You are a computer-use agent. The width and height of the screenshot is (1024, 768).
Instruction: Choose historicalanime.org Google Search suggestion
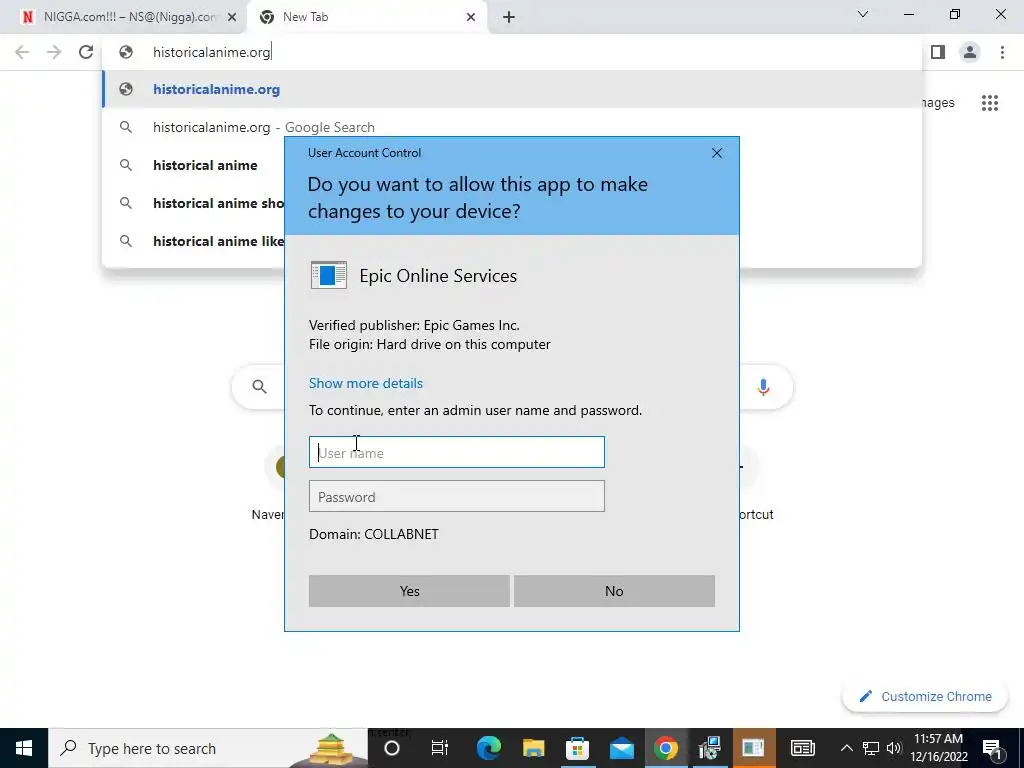(x=513, y=127)
